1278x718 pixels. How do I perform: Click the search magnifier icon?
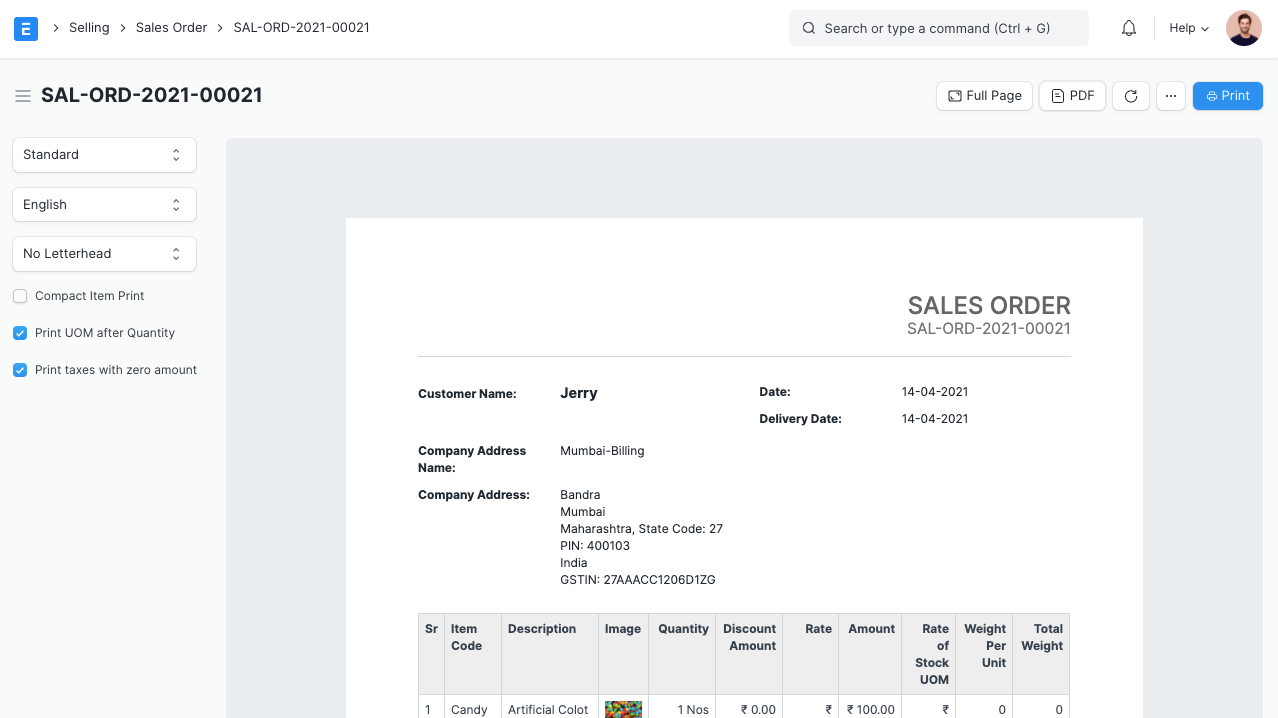tap(808, 28)
